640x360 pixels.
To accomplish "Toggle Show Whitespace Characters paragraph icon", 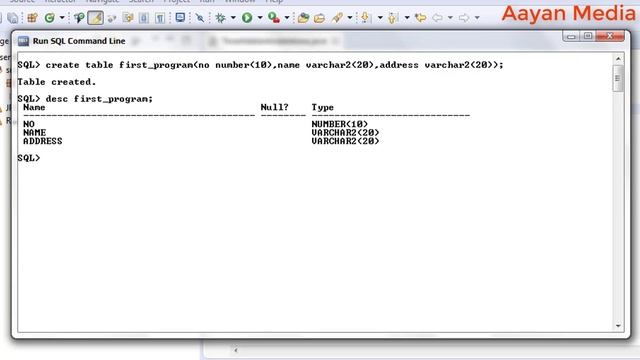I will [160, 18].
